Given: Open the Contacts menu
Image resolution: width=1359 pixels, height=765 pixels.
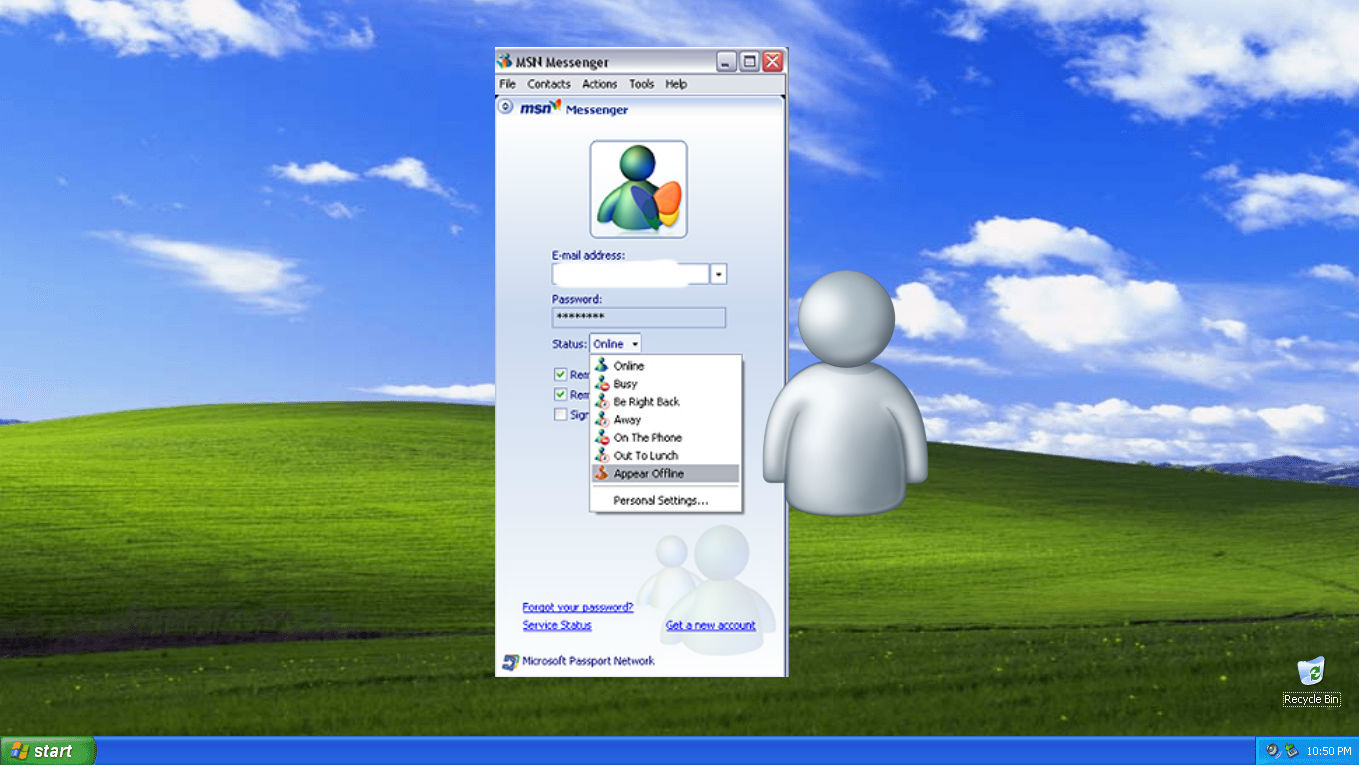Looking at the screenshot, I should pyautogui.click(x=549, y=84).
